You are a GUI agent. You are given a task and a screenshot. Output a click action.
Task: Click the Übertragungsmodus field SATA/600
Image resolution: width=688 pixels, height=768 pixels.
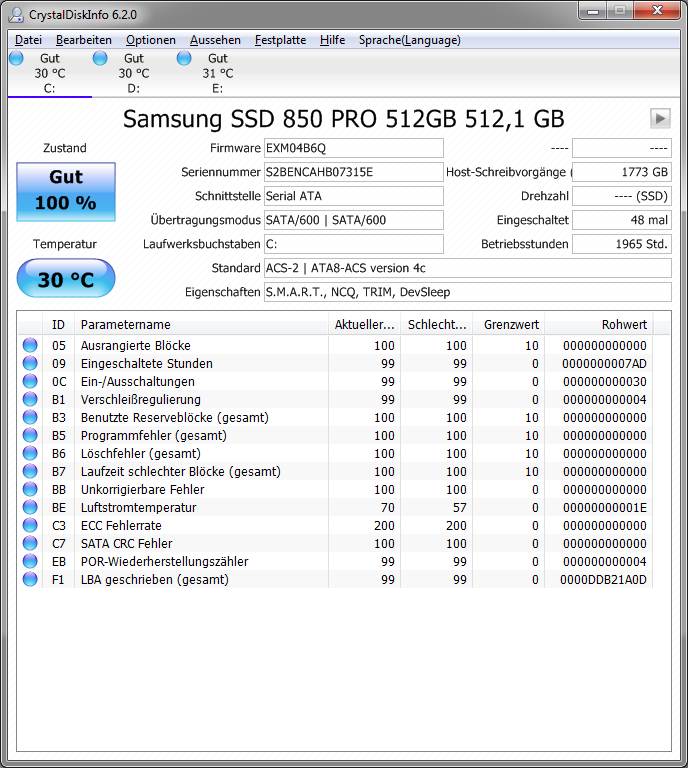click(x=354, y=220)
